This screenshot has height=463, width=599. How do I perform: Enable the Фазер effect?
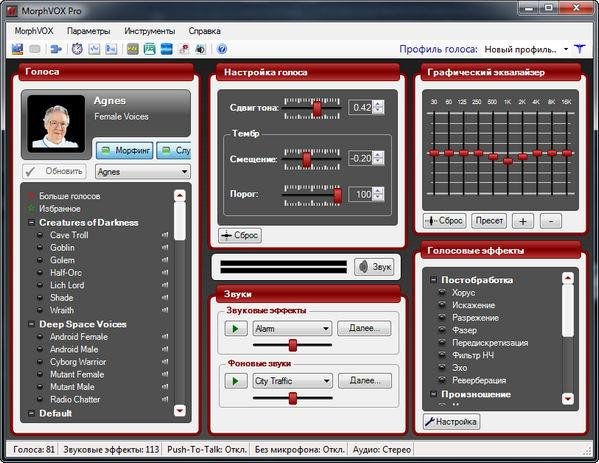(x=442, y=330)
